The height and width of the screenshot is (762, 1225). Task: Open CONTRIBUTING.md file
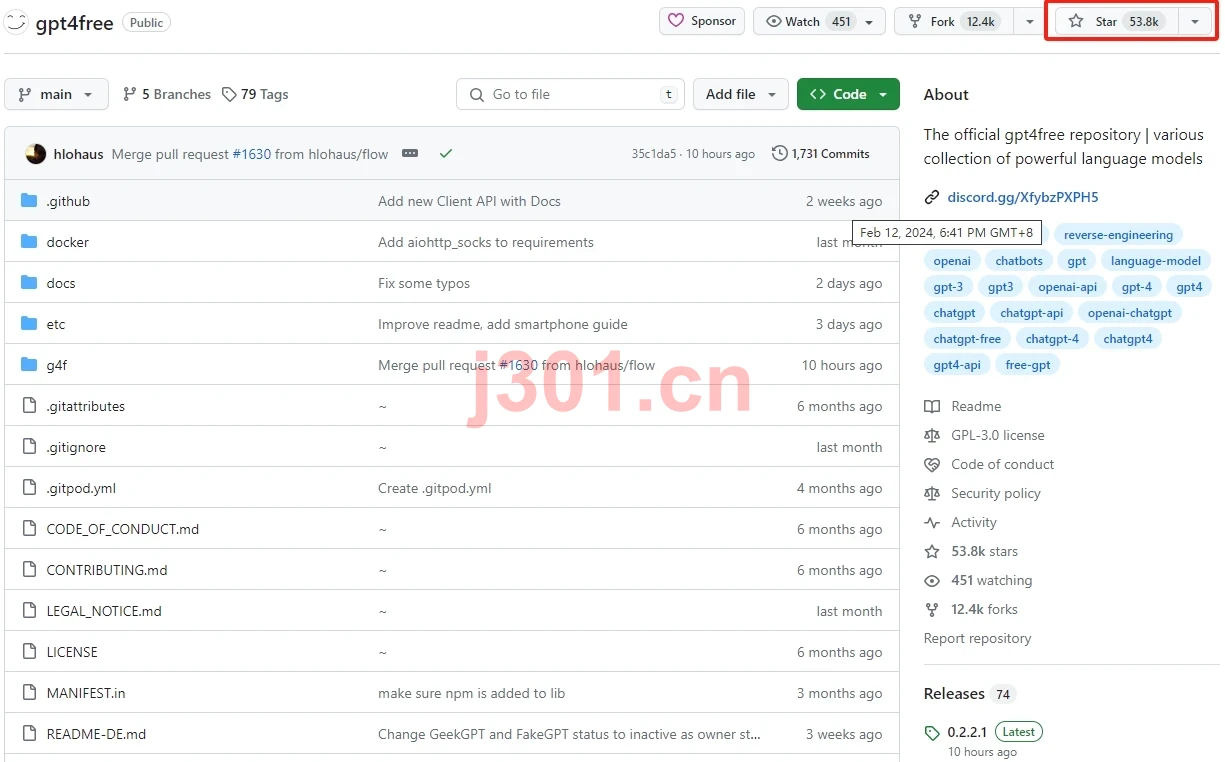tap(107, 570)
